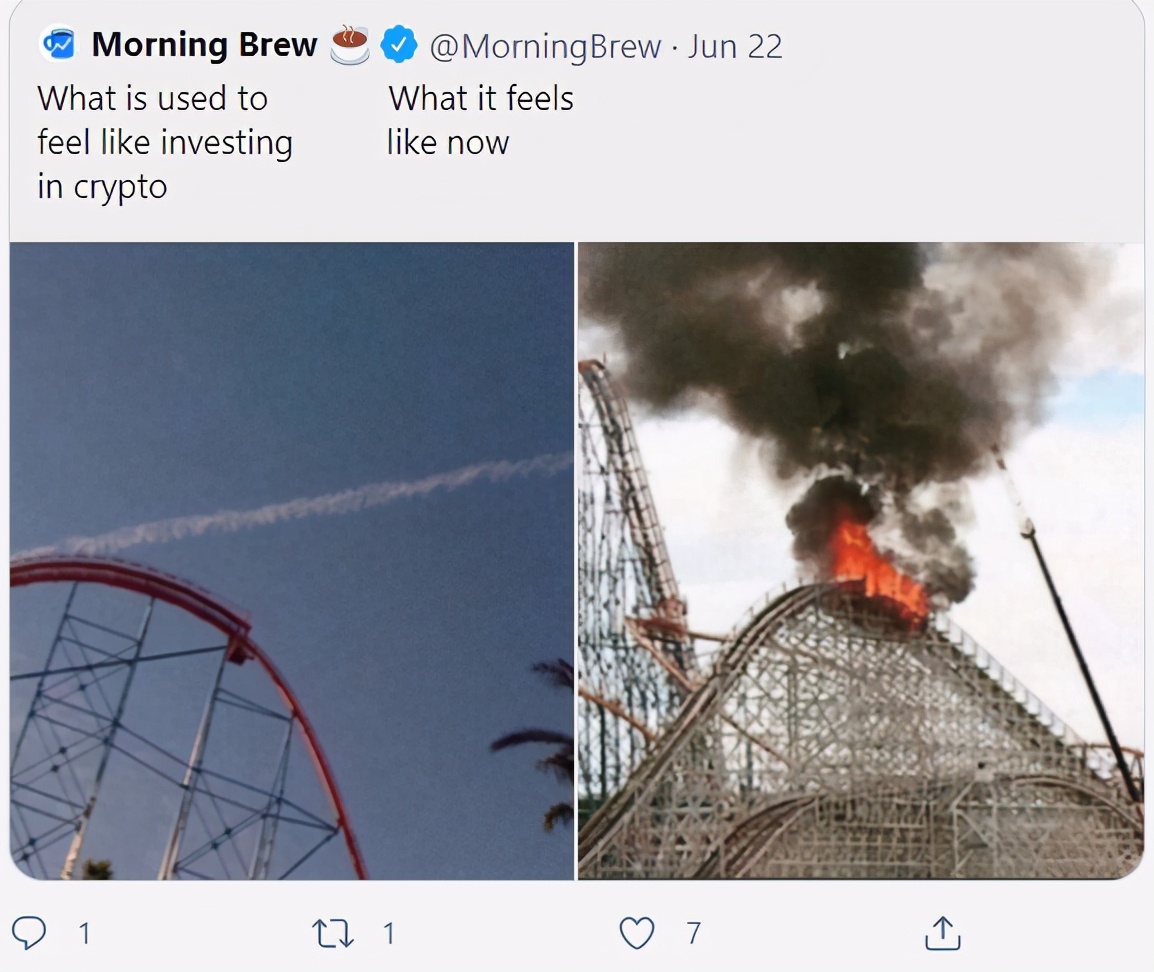Open the Morning Brew display name

204,45
